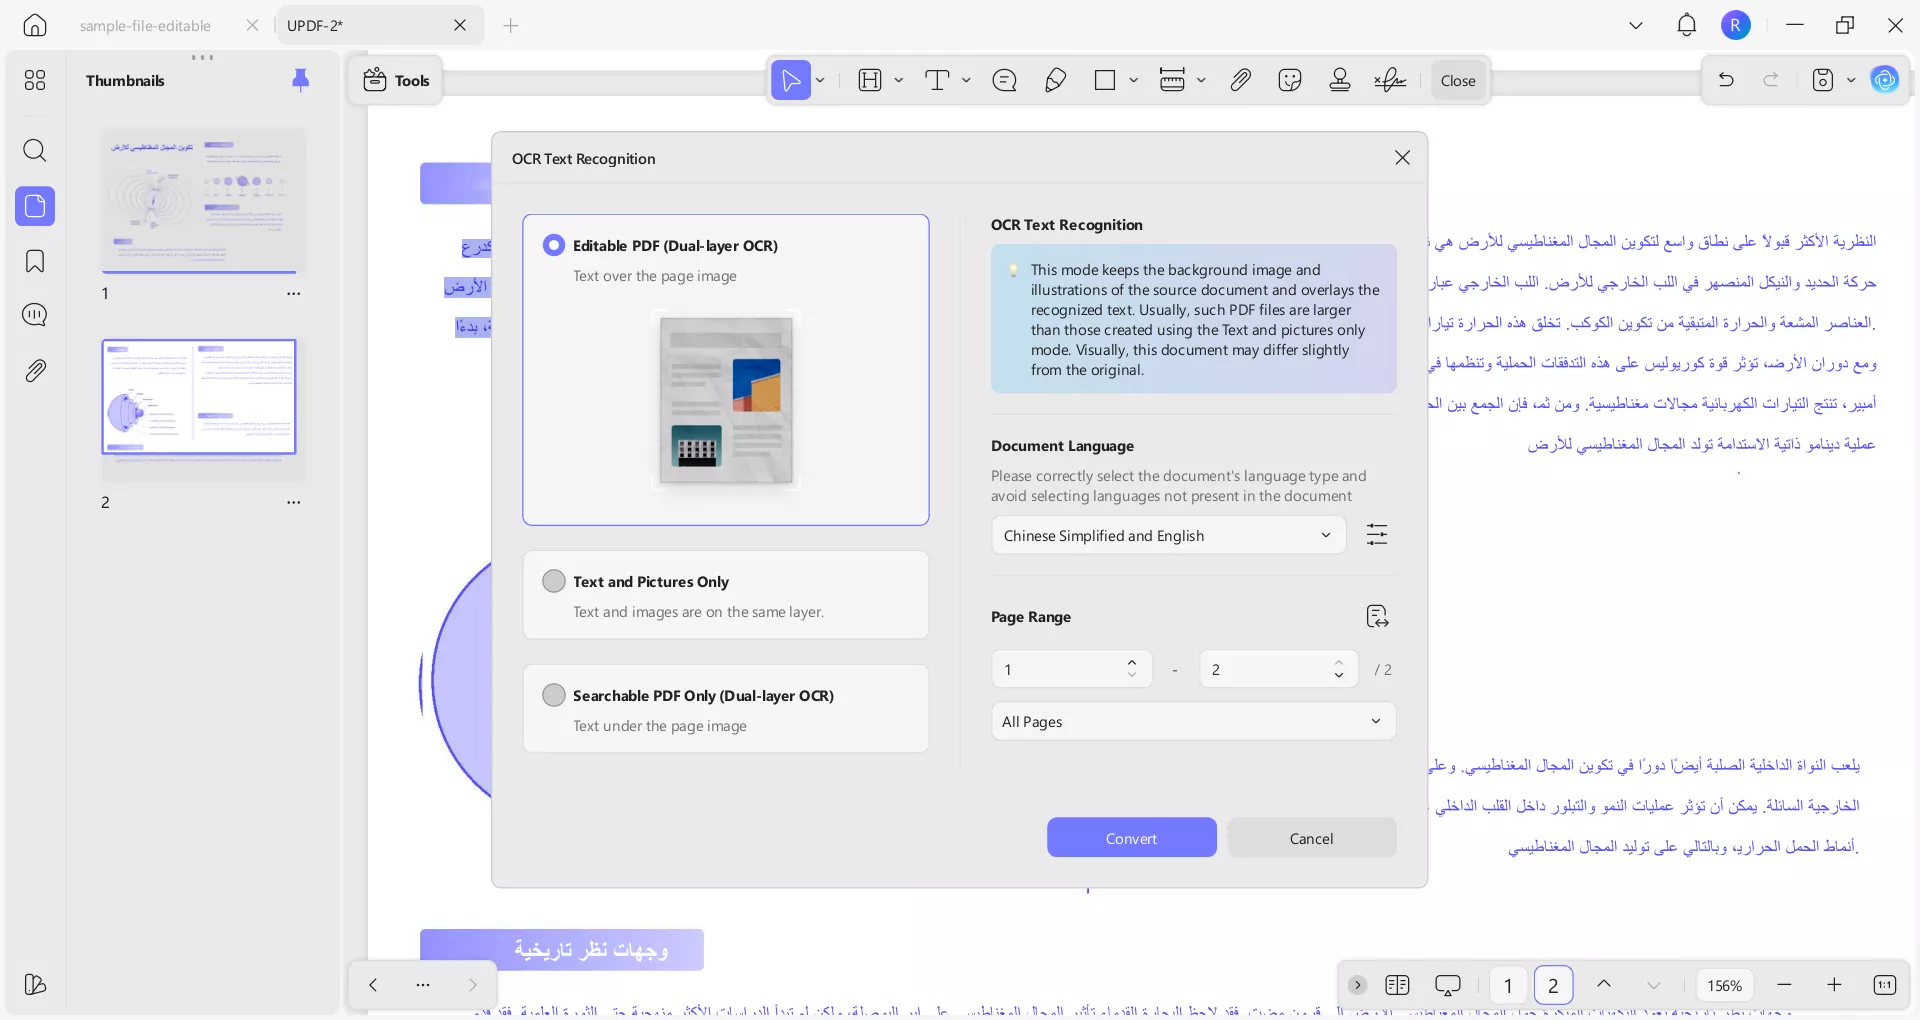Redo the last action

[1771, 80]
